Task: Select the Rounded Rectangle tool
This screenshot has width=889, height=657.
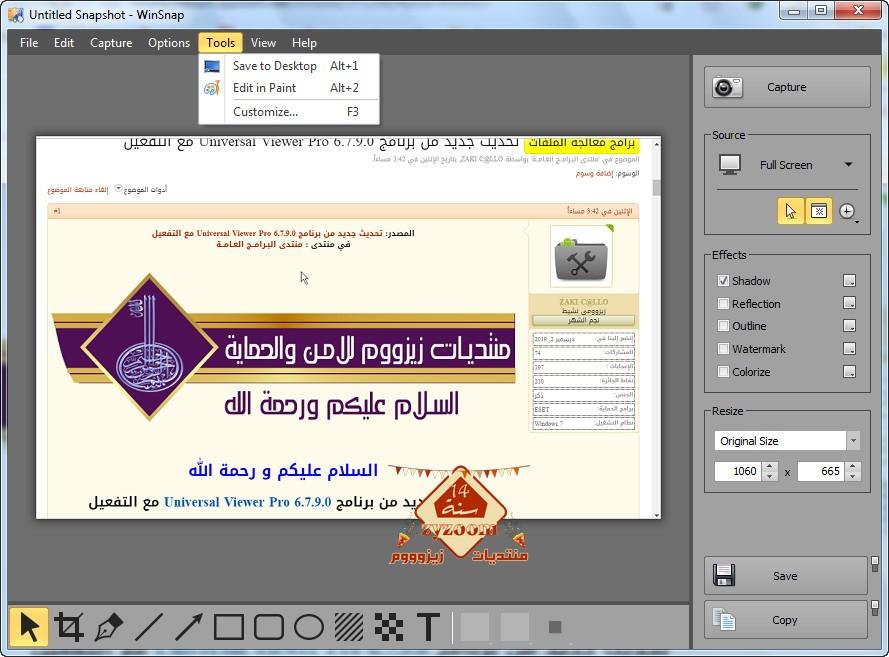Action: click(269, 627)
